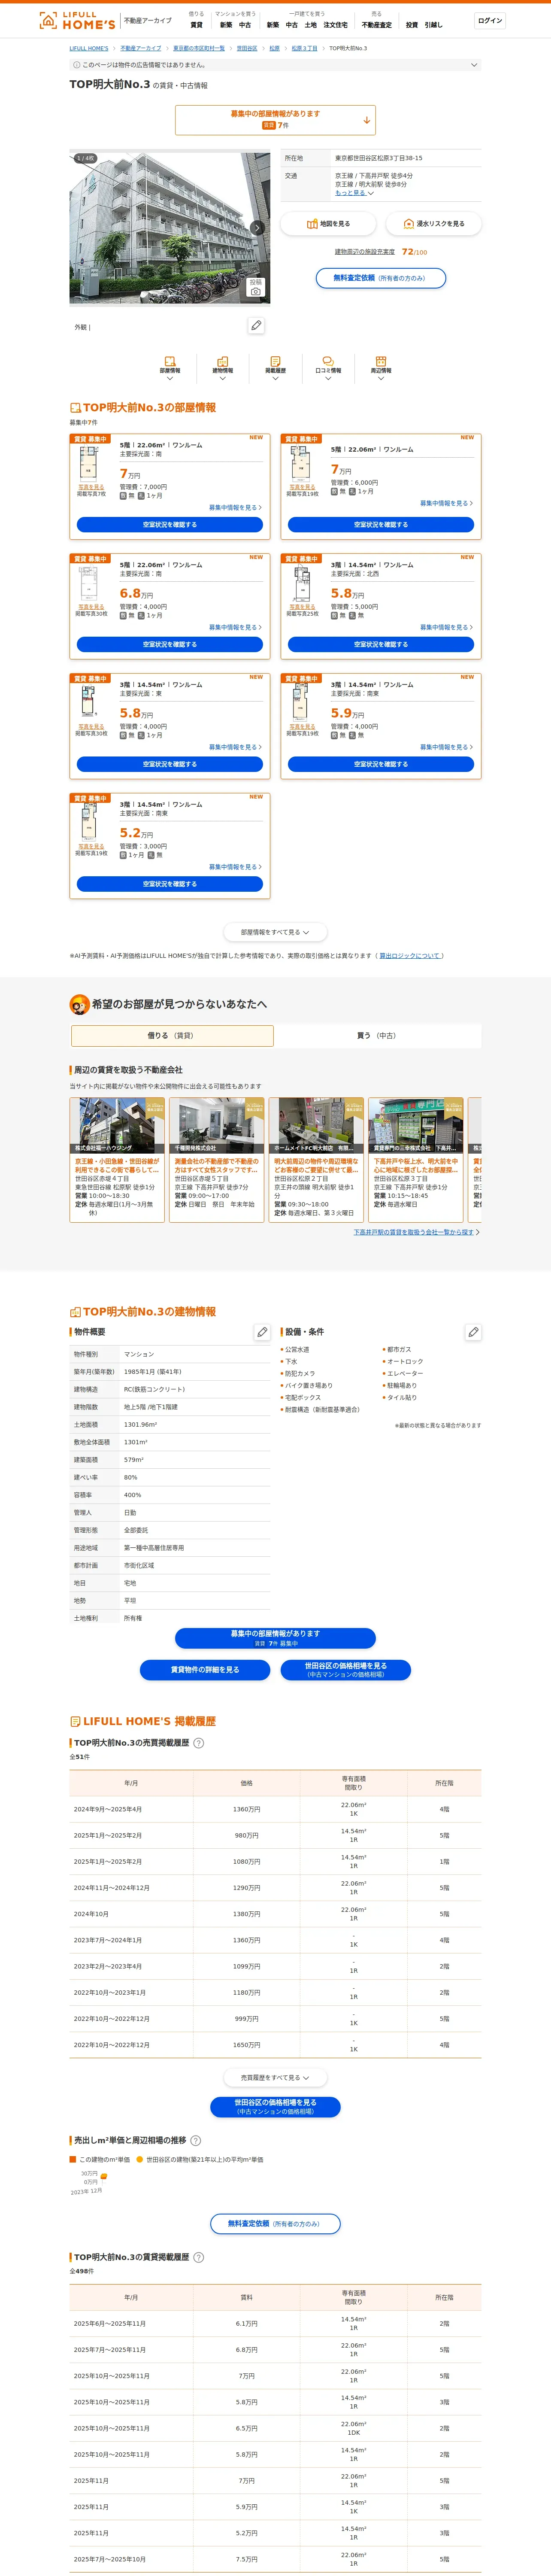
Task: Select the 6.1万円 rental history row
Action: click(275, 2324)
